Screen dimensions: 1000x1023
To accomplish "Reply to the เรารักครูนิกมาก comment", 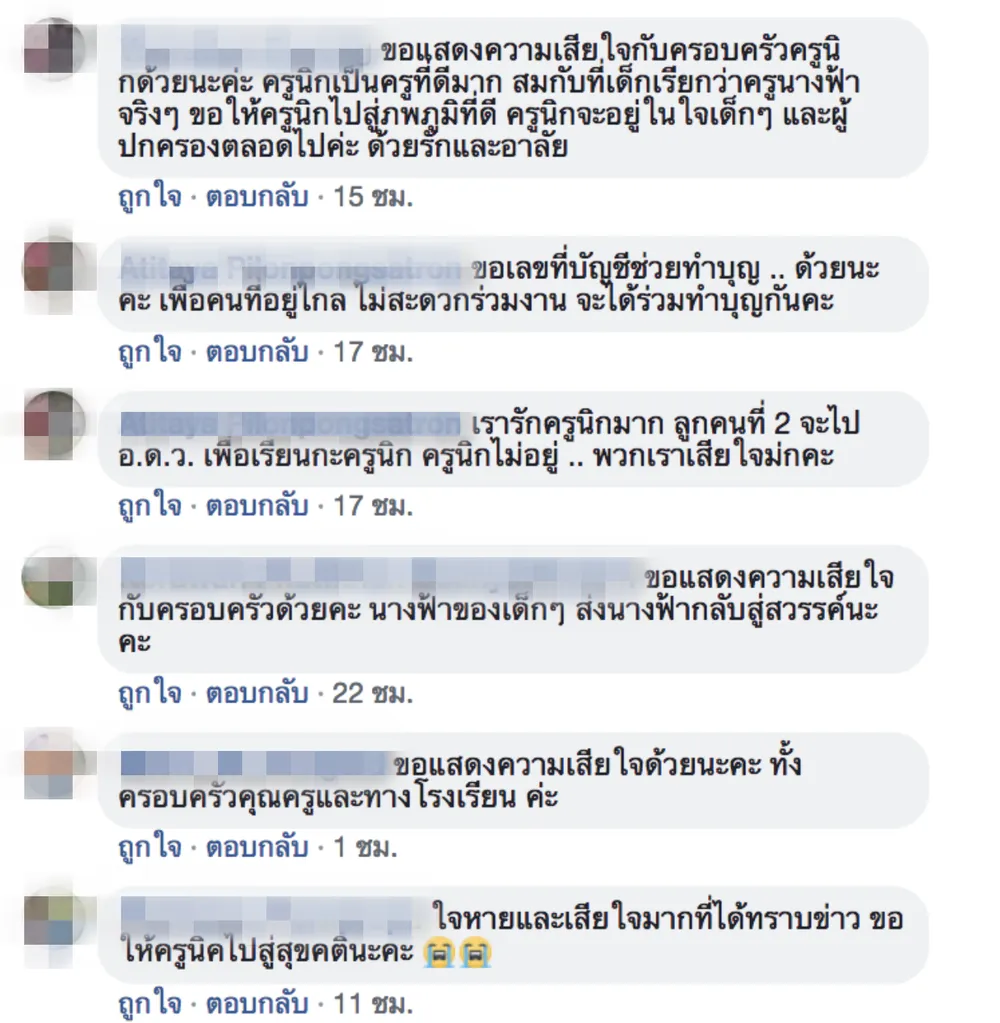I will [x=257, y=506].
